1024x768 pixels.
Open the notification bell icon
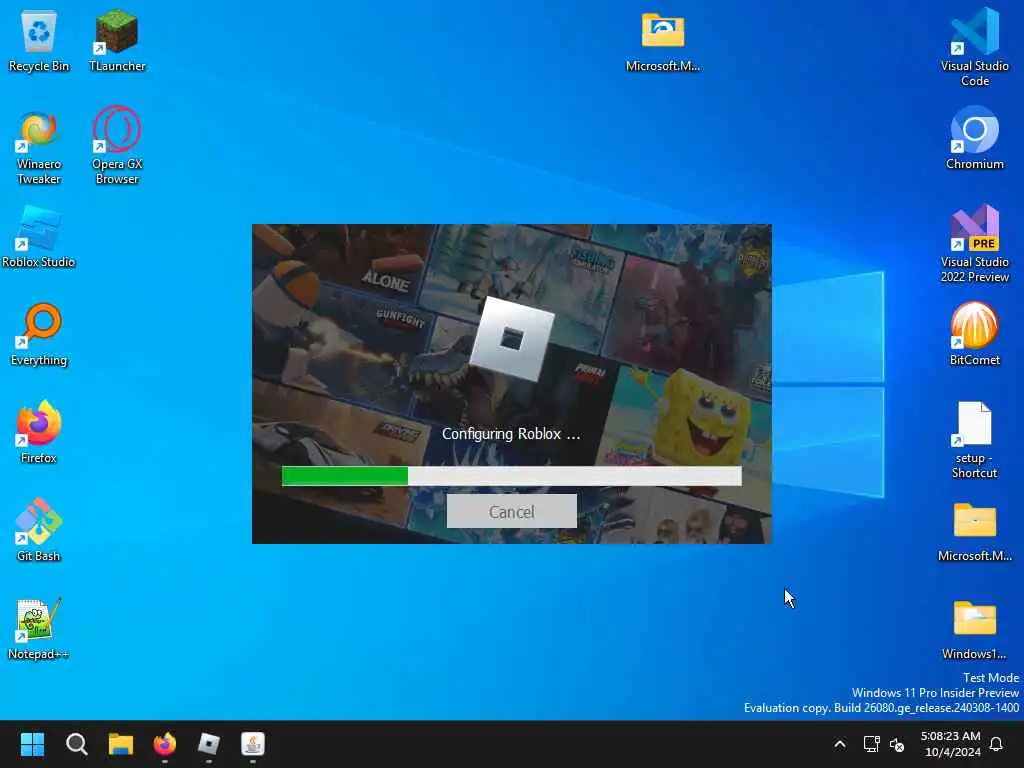point(997,744)
